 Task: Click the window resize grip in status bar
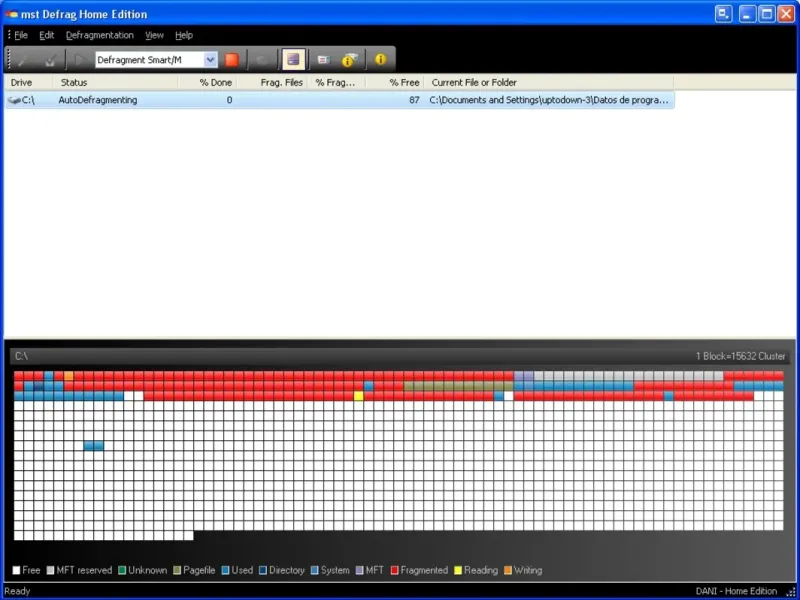click(791, 592)
